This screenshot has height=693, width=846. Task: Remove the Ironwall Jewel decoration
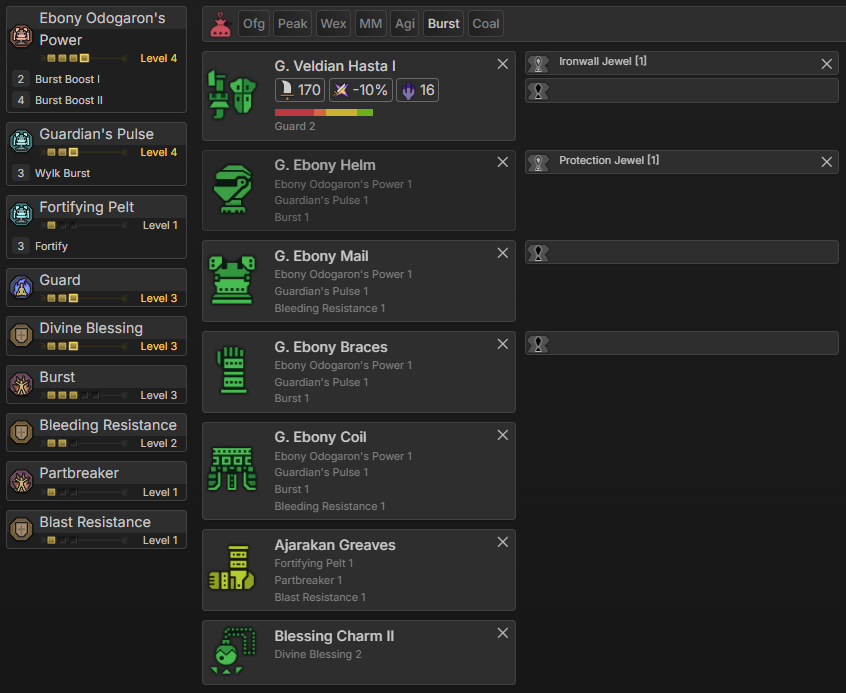826,64
